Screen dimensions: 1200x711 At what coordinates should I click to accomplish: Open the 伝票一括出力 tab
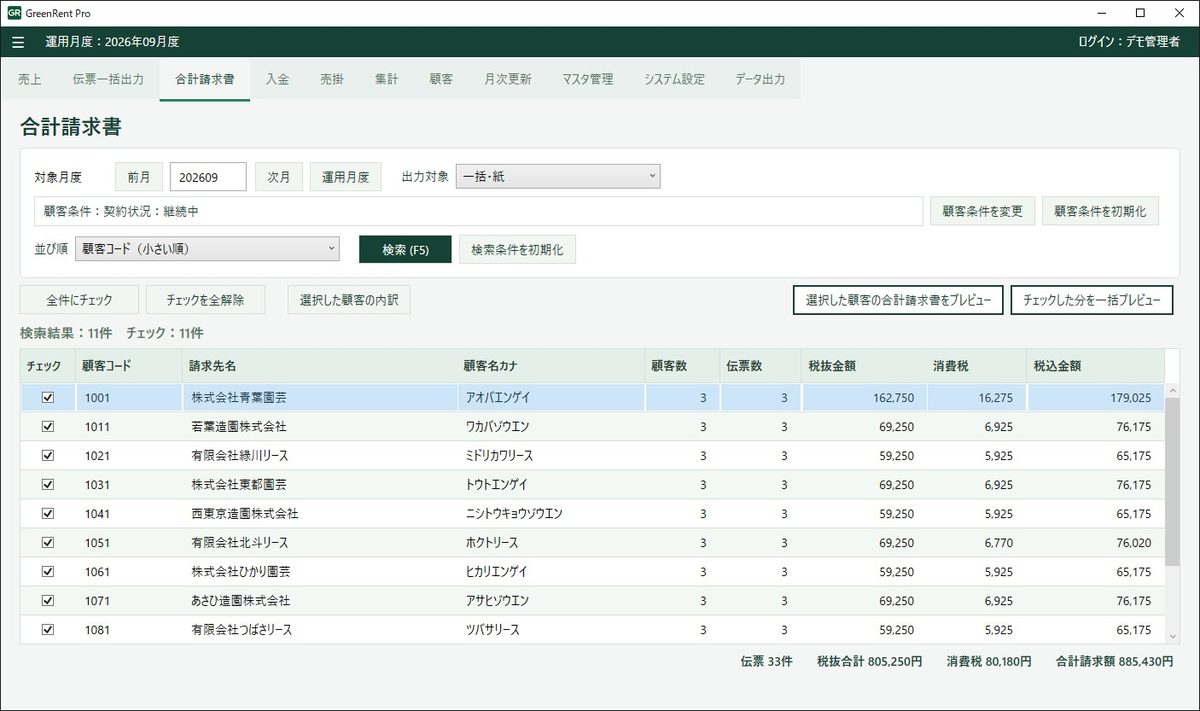point(108,79)
